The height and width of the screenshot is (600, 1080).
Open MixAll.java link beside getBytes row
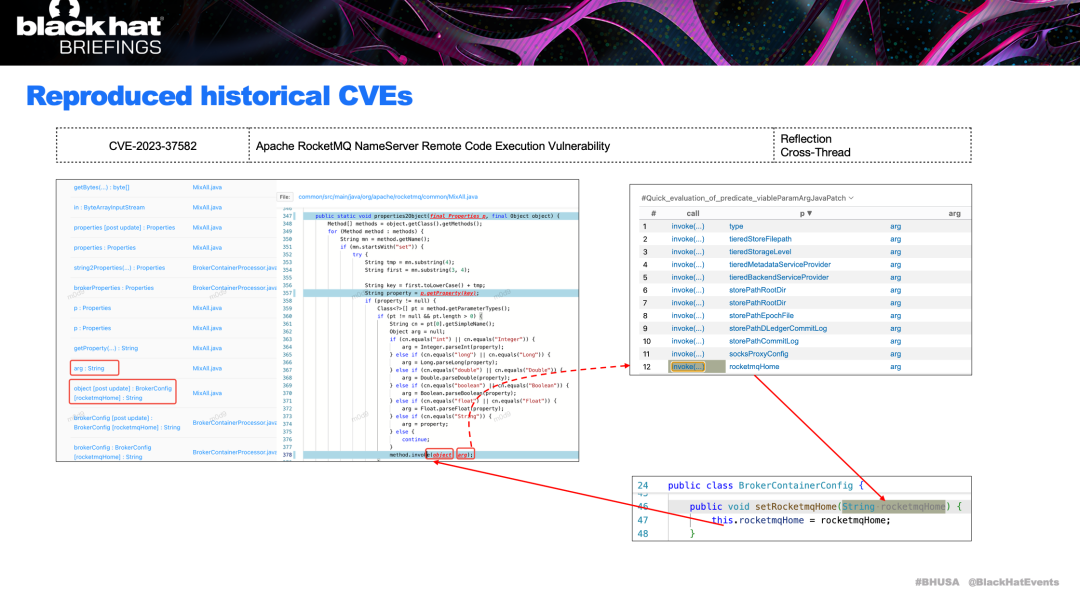tap(207, 187)
